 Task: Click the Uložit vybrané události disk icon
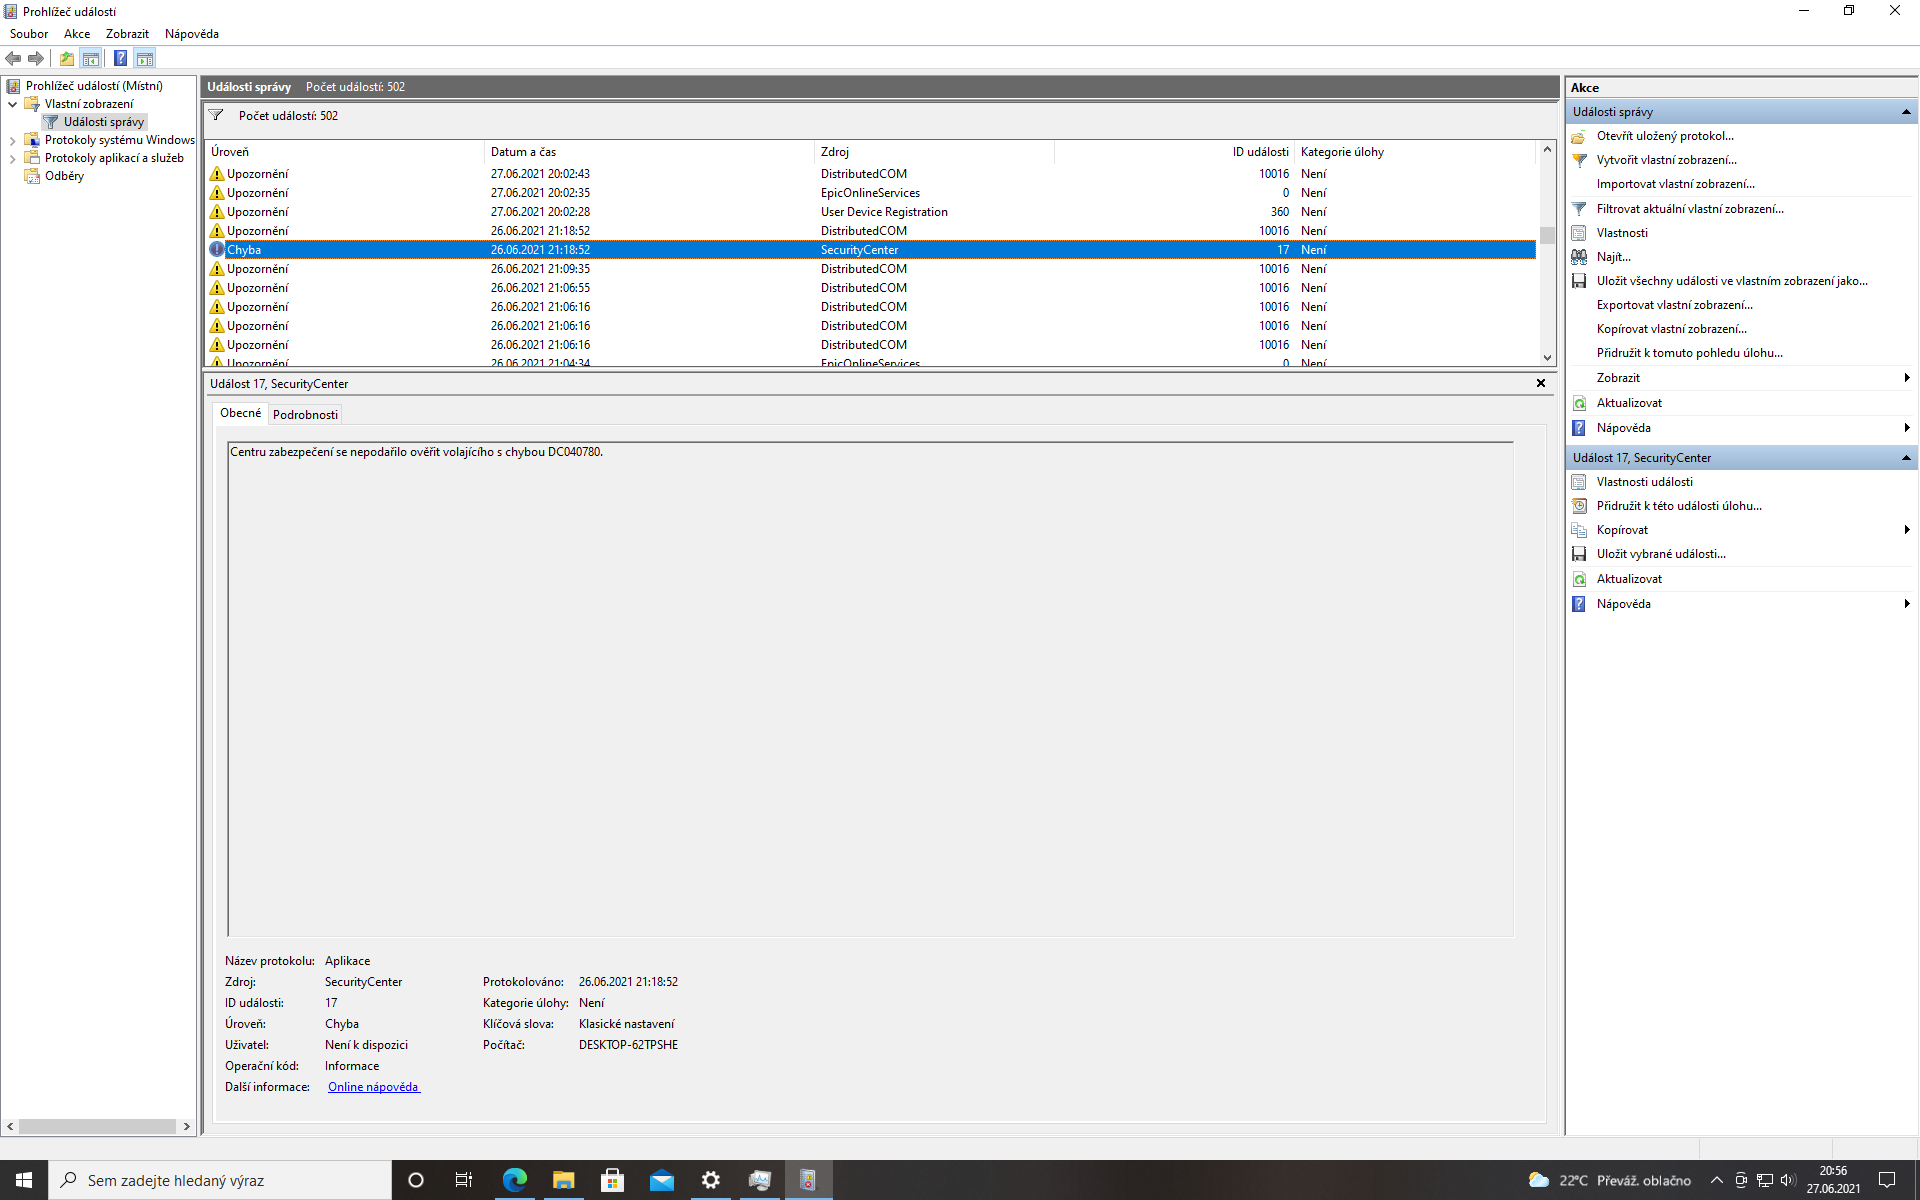tap(1579, 554)
